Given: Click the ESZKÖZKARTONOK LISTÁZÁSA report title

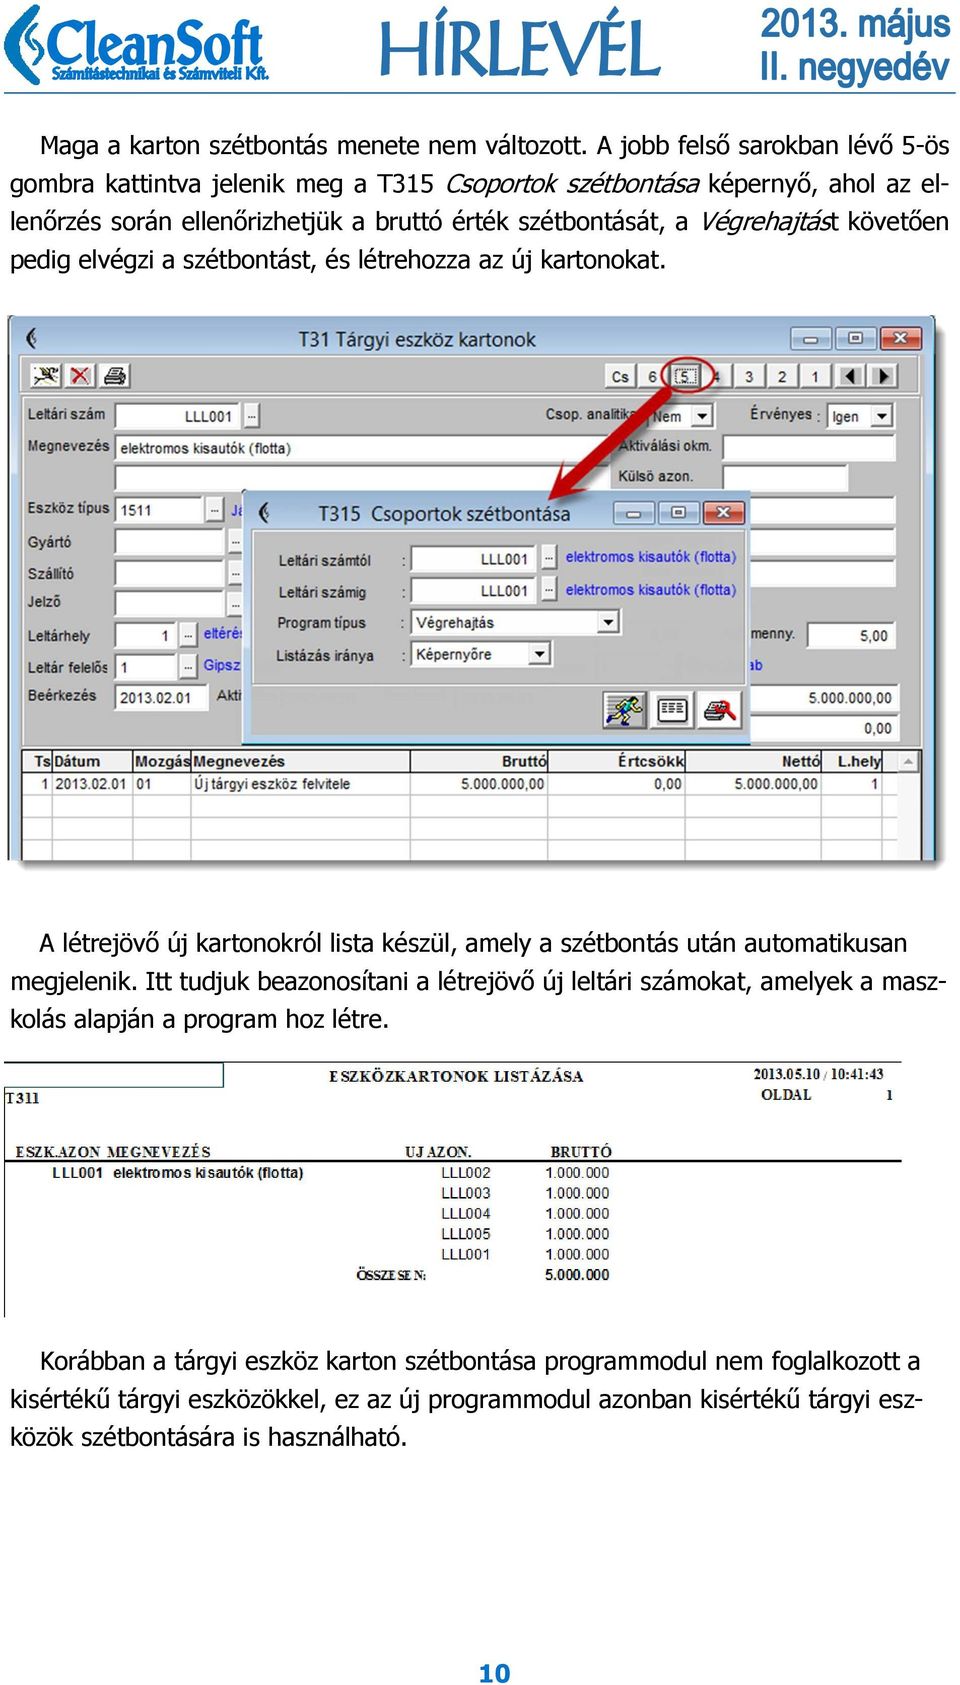Looking at the screenshot, I should click(456, 1076).
